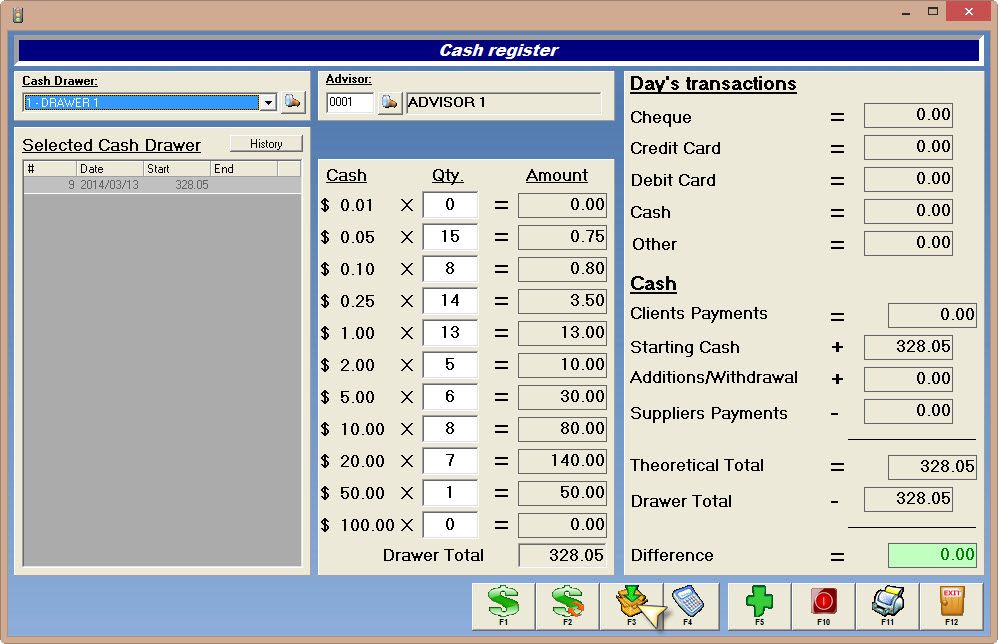Exit via the F12 door icon
The image size is (998, 644).
pyautogui.click(x=951, y=606)
